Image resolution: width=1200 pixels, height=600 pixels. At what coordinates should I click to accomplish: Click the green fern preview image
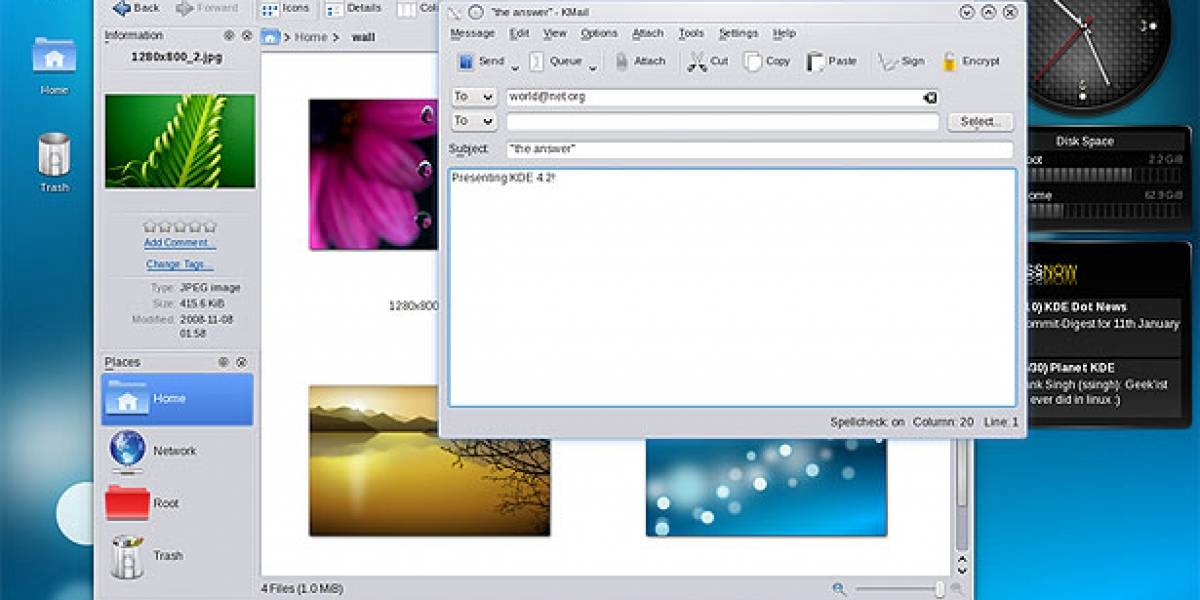[180, 141]
